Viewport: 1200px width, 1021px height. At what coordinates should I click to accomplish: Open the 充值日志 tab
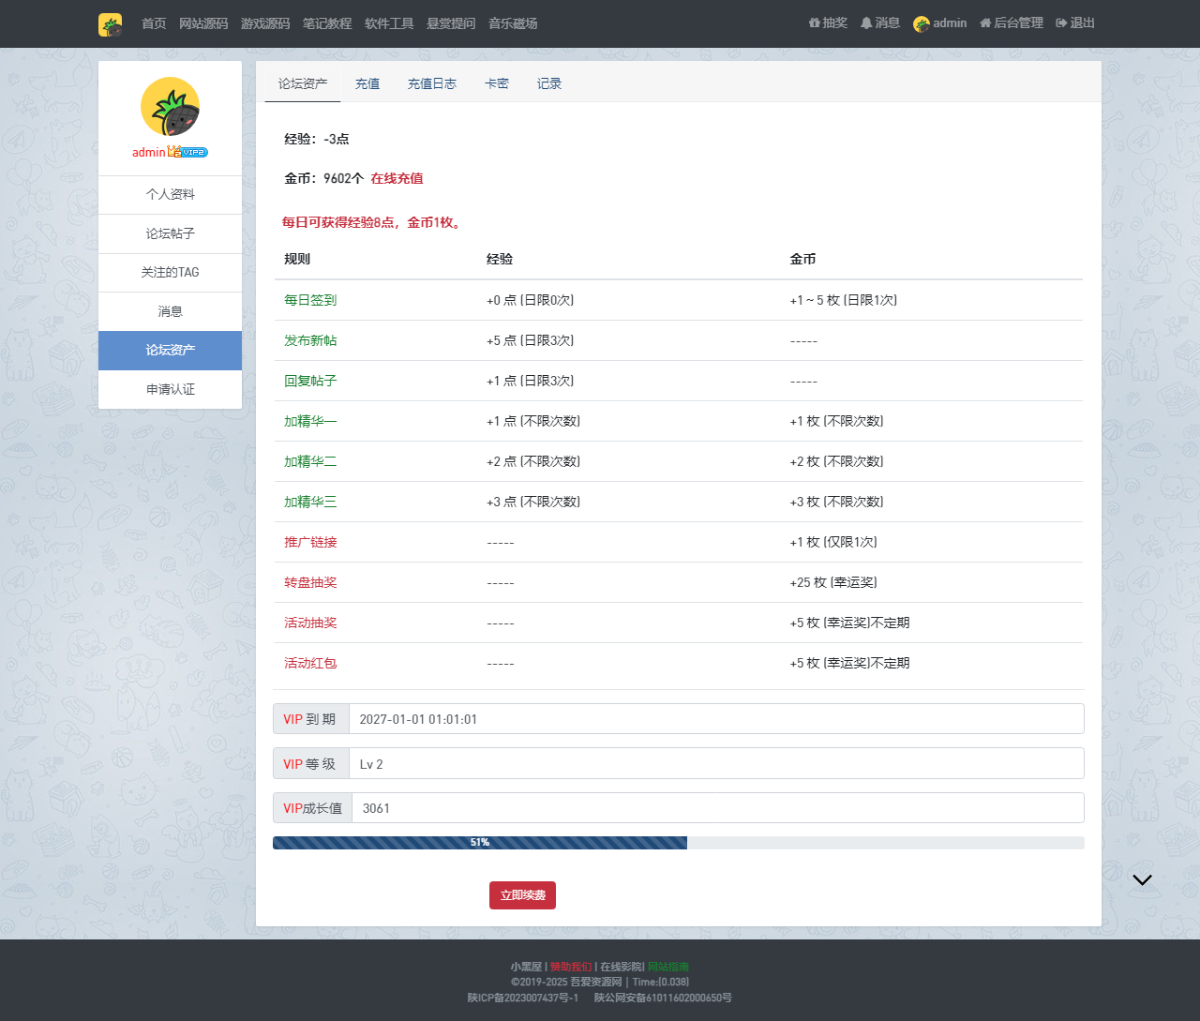click(431, 84)
